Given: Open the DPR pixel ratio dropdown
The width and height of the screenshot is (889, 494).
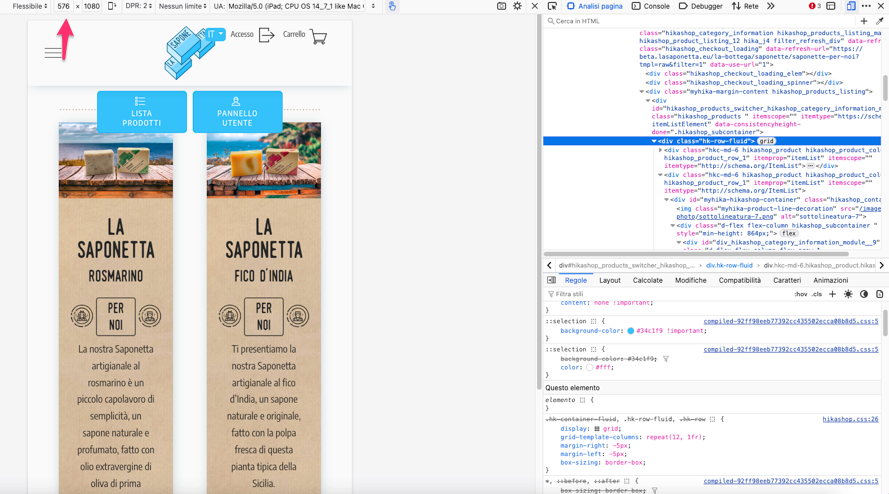Looking at the screenshot, I should tap(139, 6).
